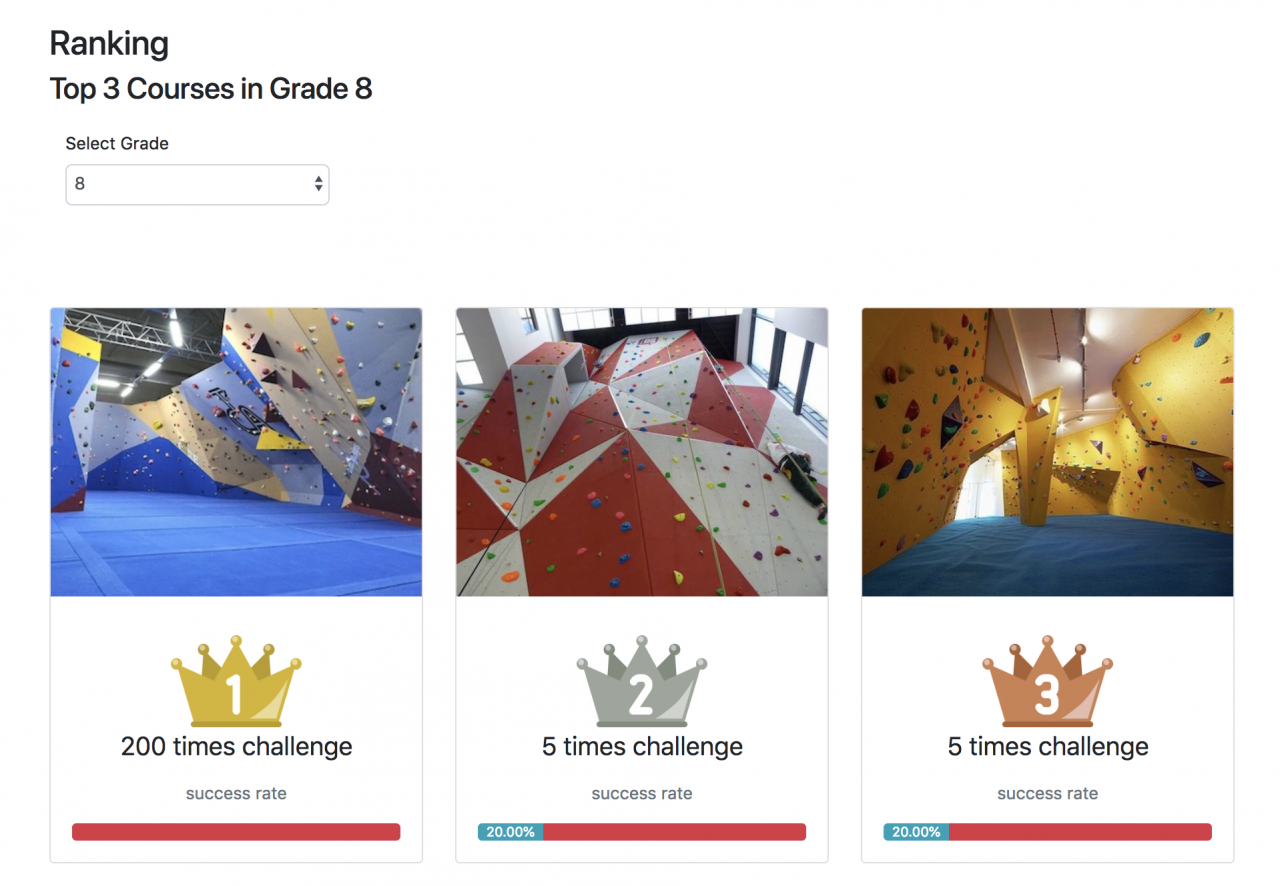Click the red portion of third card's bar
Image resolution: width=1280 pixels, height=886 pixels.
coord(1080,832)
